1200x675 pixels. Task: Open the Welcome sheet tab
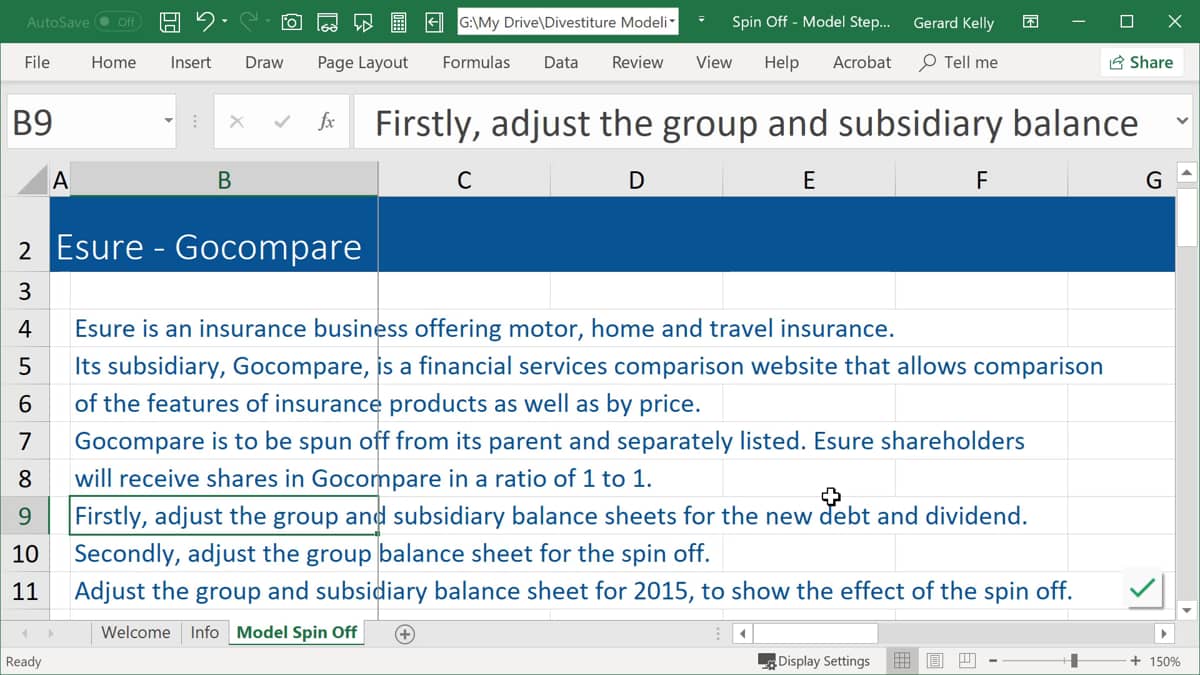click(x=135, y=632)
